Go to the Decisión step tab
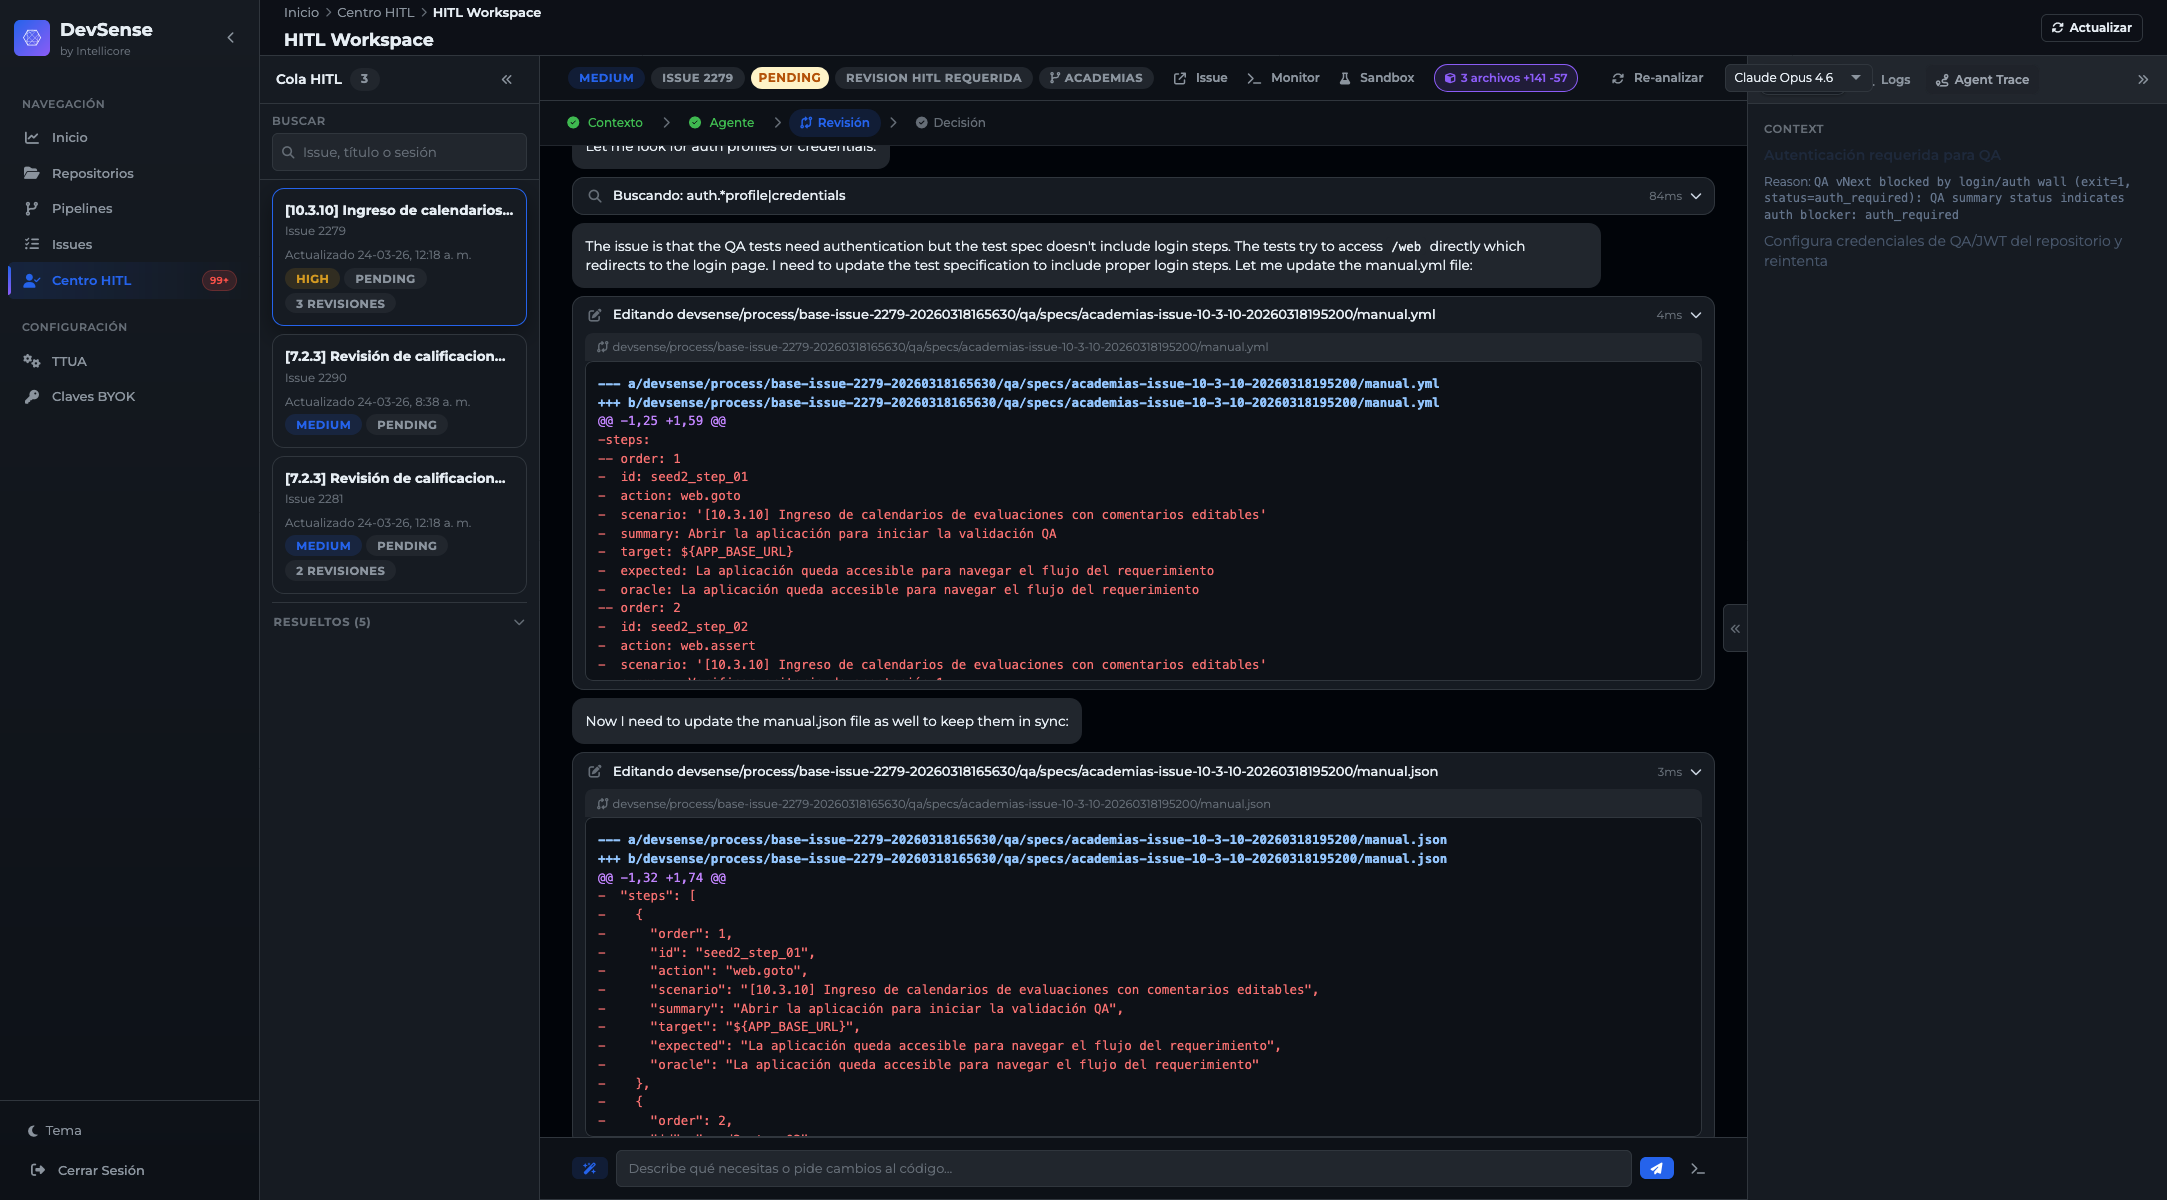 [950, 123]
